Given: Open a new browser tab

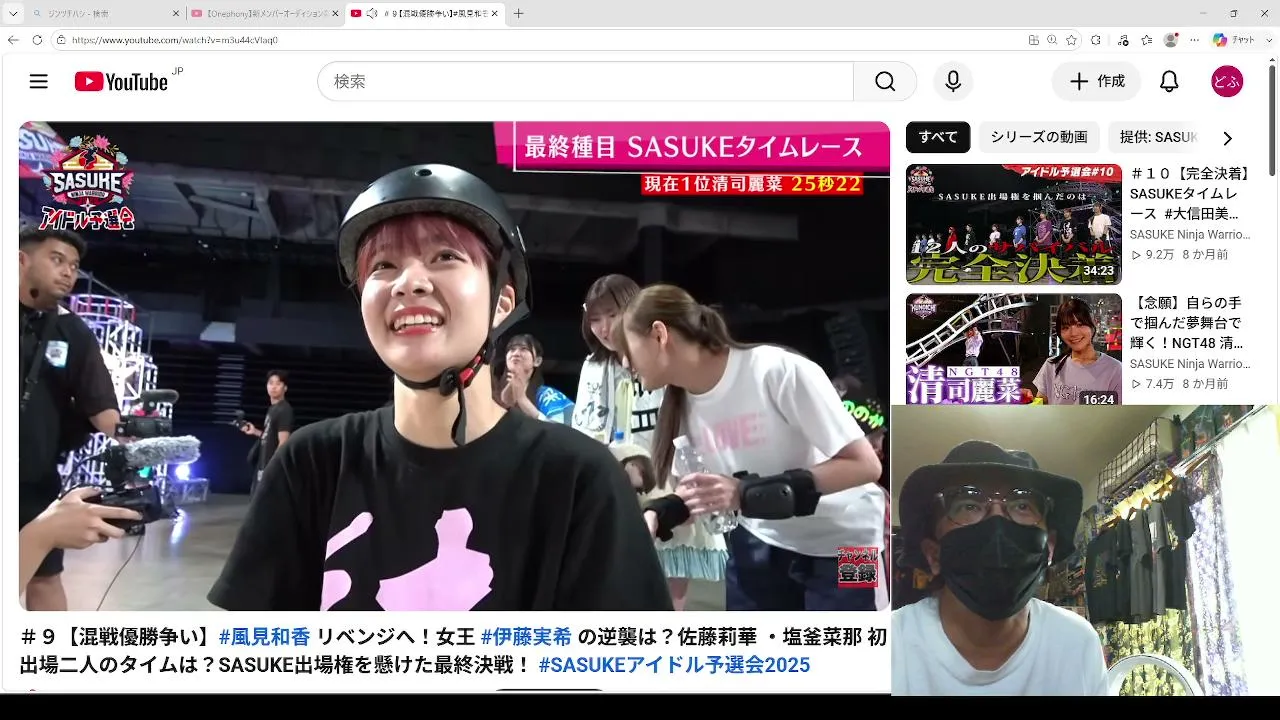Looking at the screenshot, I should click(518, 14).
